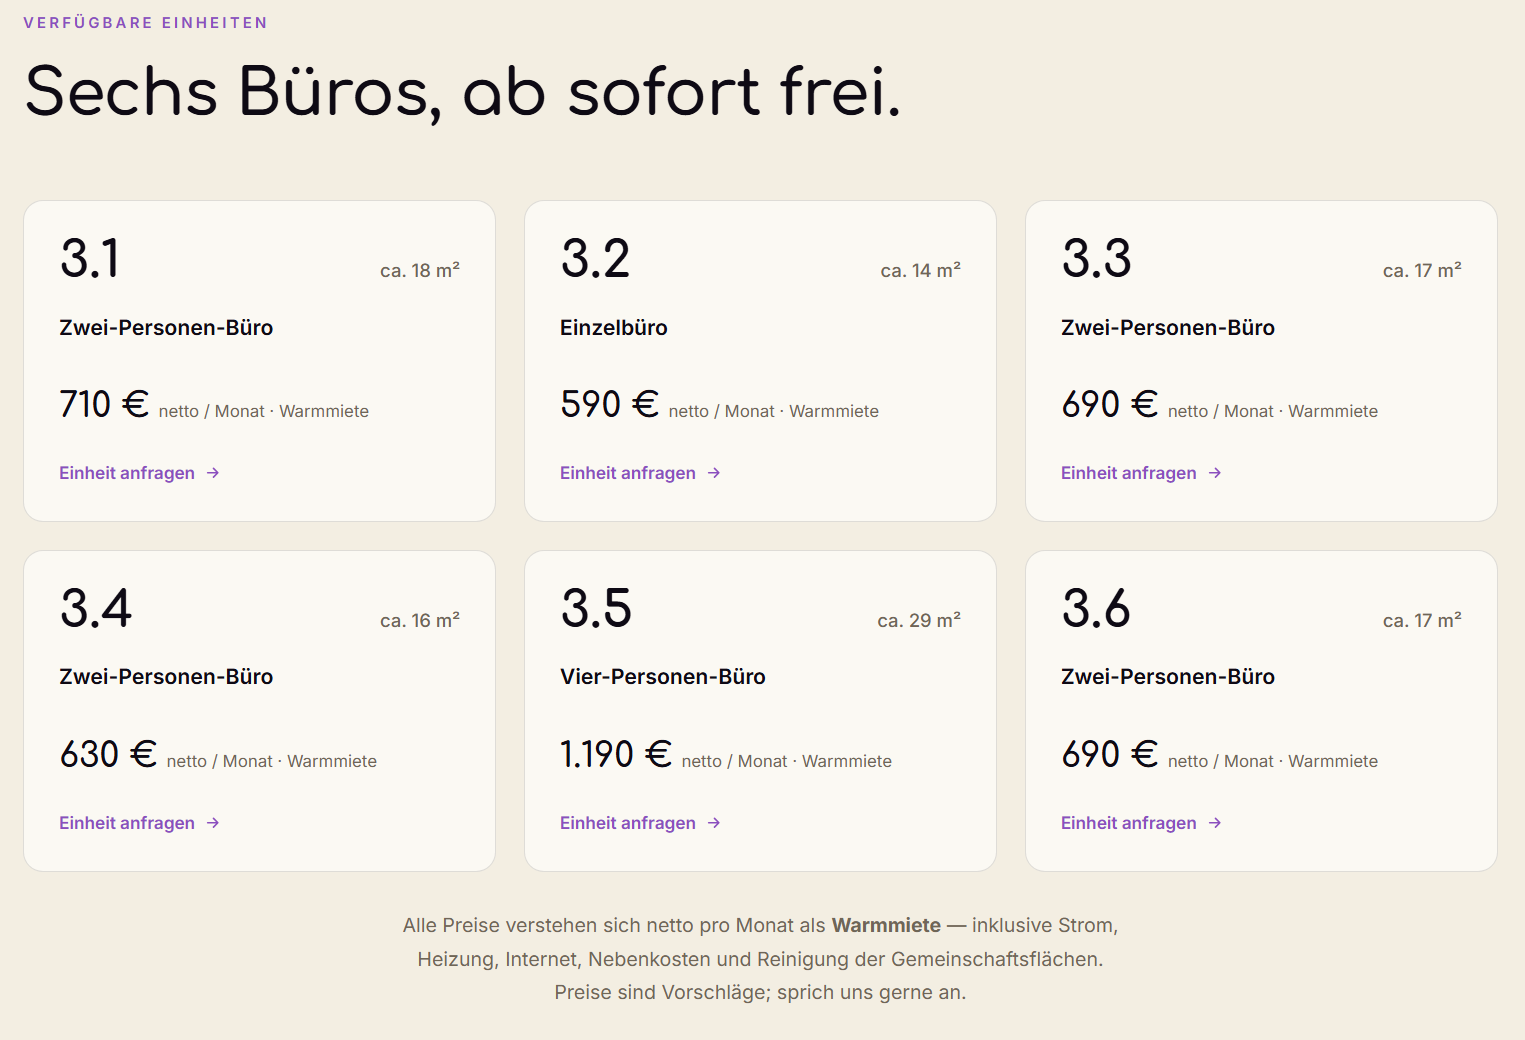Select 'Einheit anfragen' for office 3.3
Screen dimensions: 1525x1040
pos(1141,473)
